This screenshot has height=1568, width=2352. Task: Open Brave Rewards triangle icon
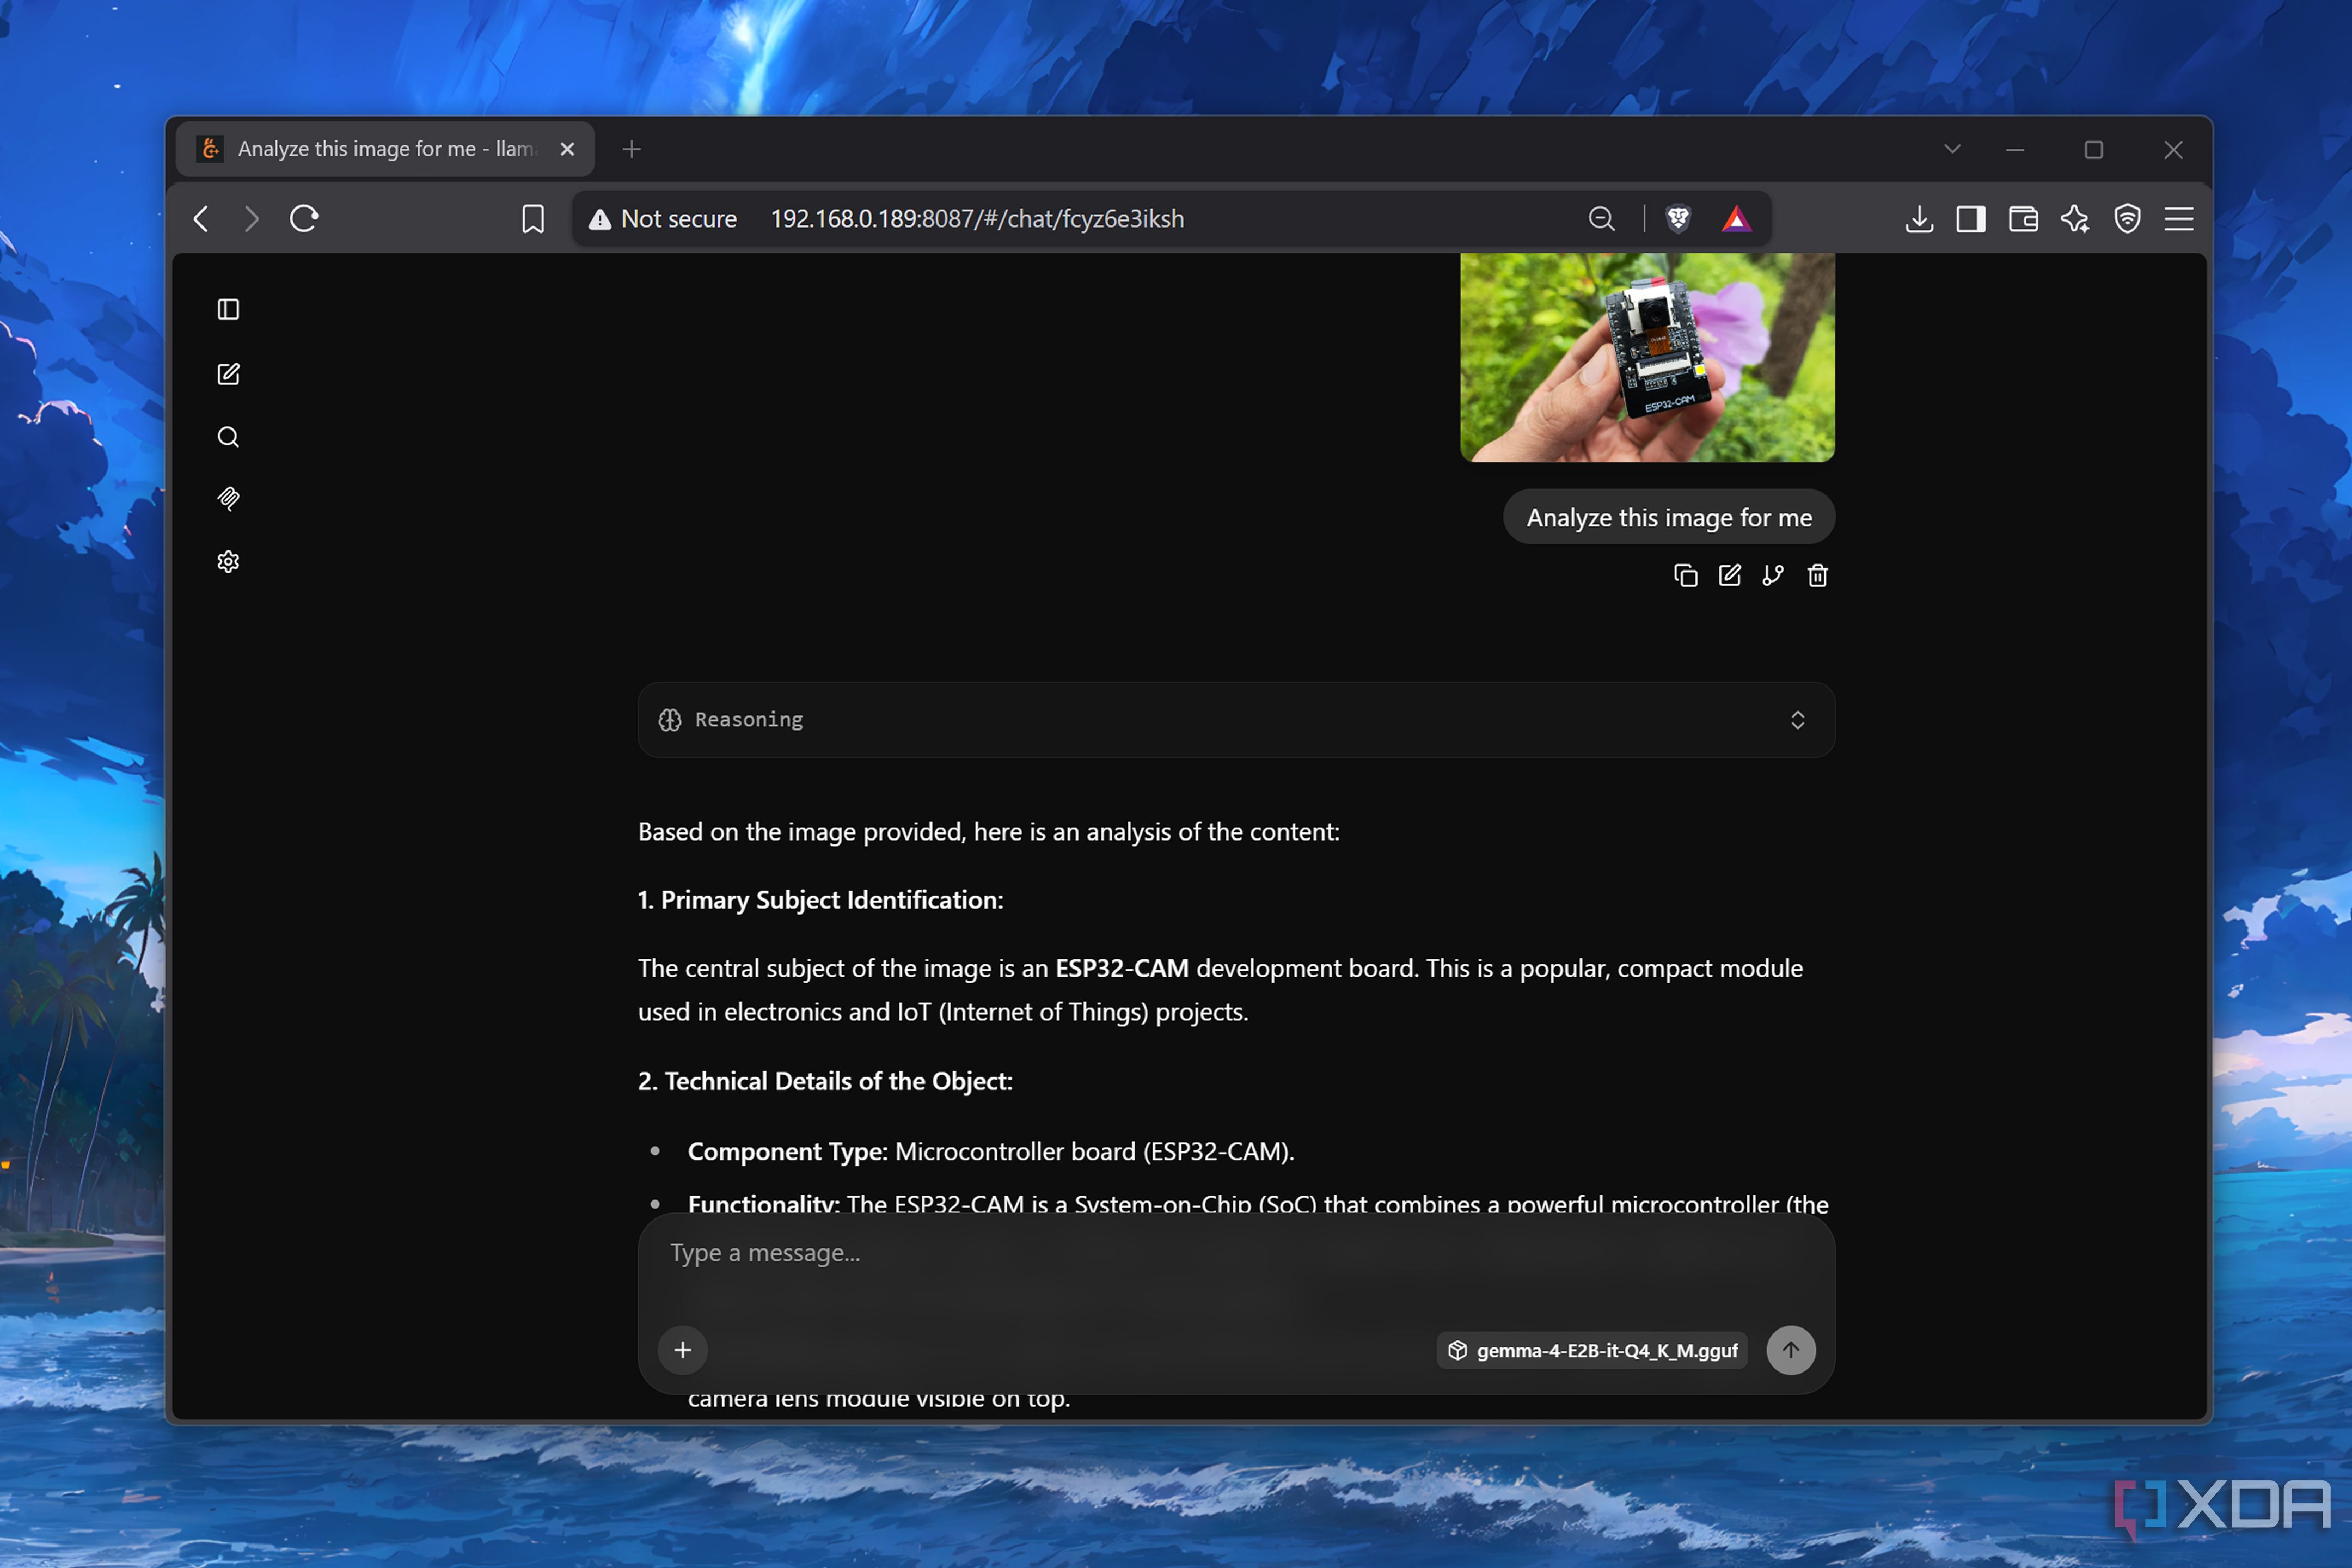(x=1736, y=219)
